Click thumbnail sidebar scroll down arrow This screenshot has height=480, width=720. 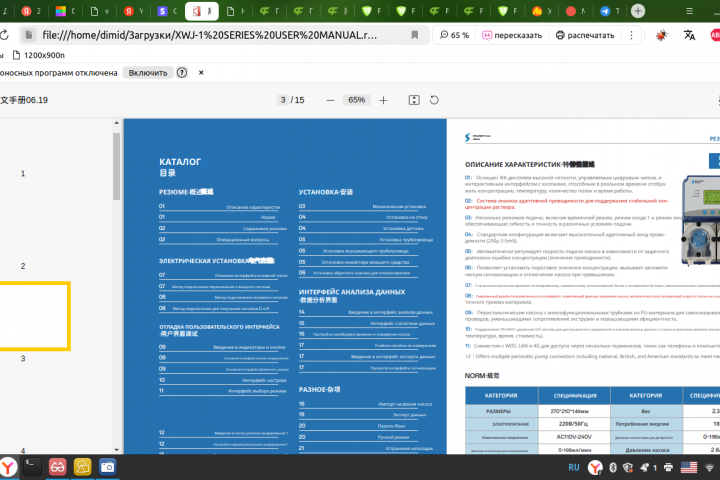point(116,450)
